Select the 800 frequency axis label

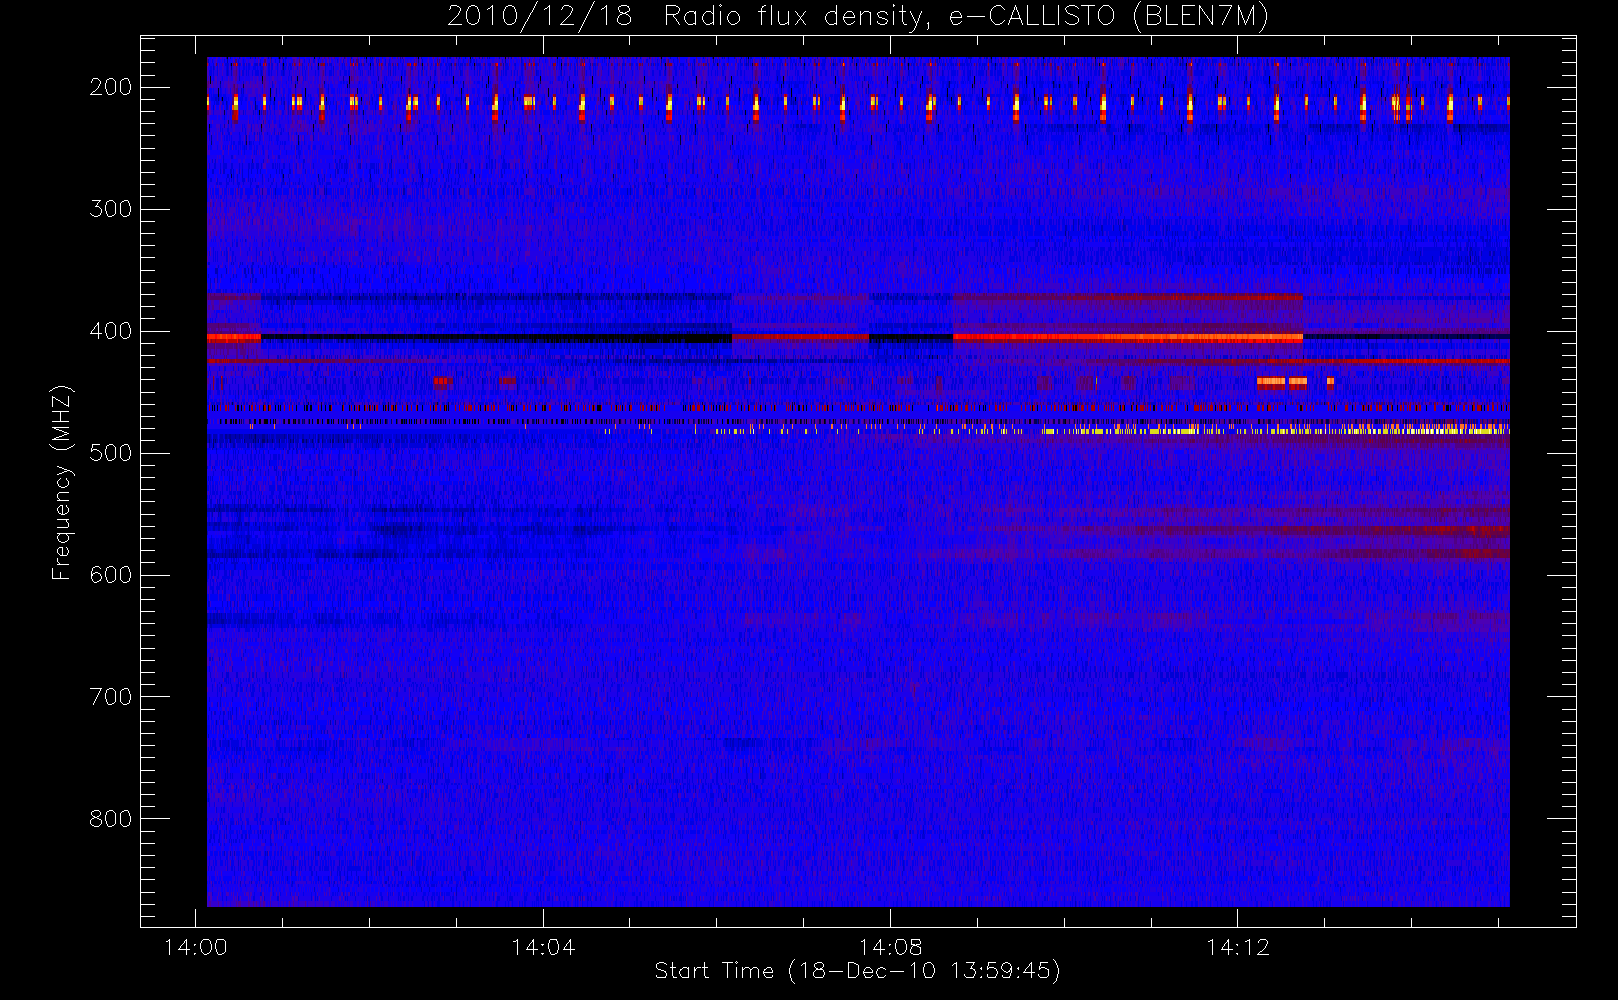[111, 819]
